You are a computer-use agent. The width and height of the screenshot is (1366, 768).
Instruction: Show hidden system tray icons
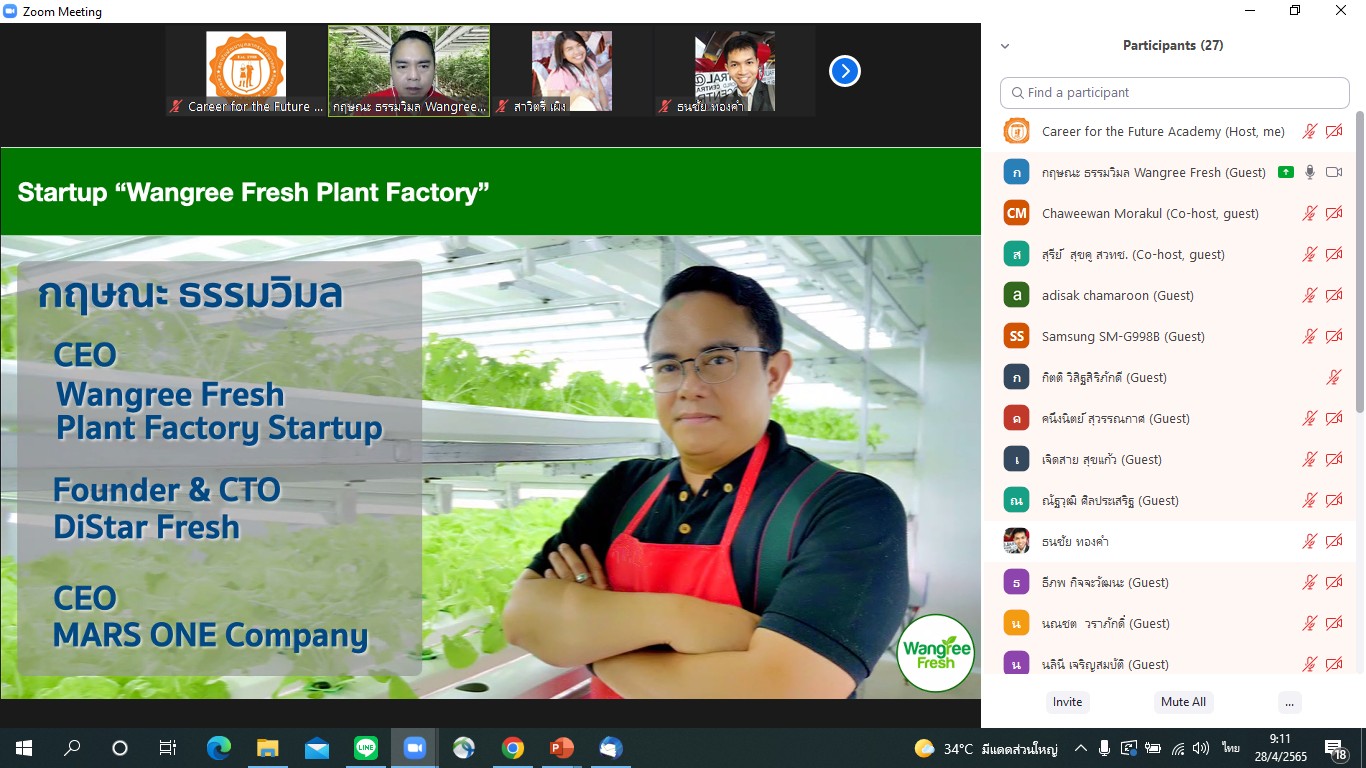1080,748
